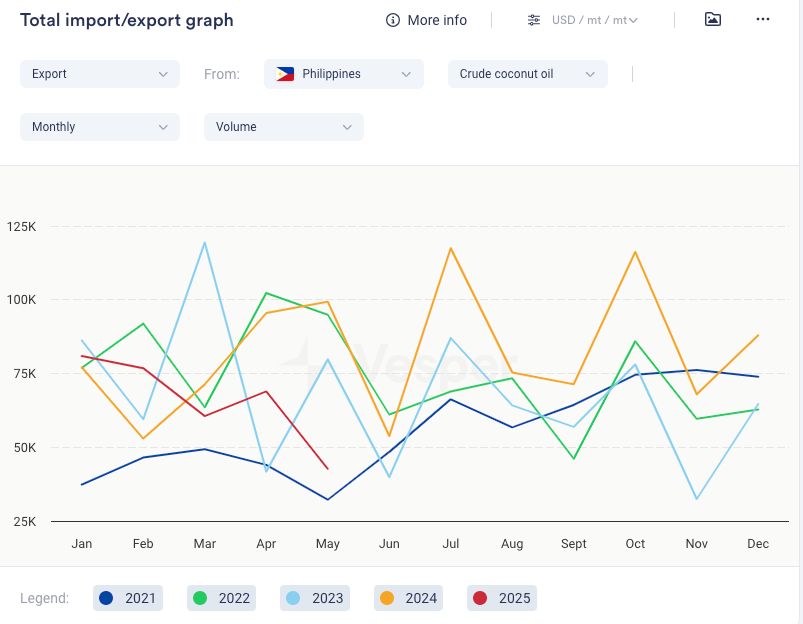Screen dimensions: 803x624
Task: Open the three-dot options menu
Action: [x=763, y=19]
